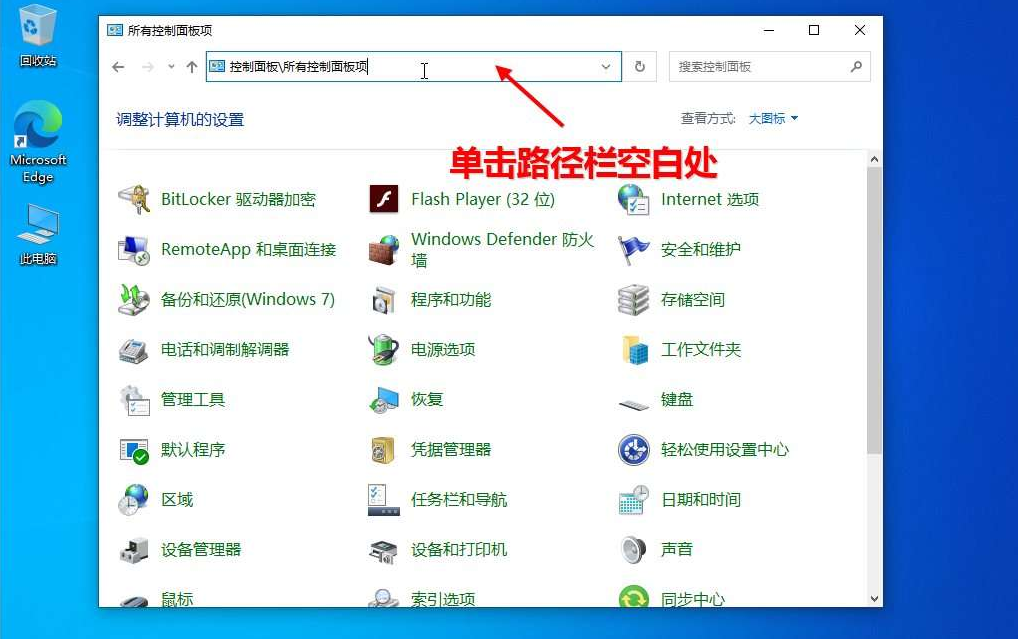Click the 默认程序 icon
1018x639 pixels.
point(134,449)
